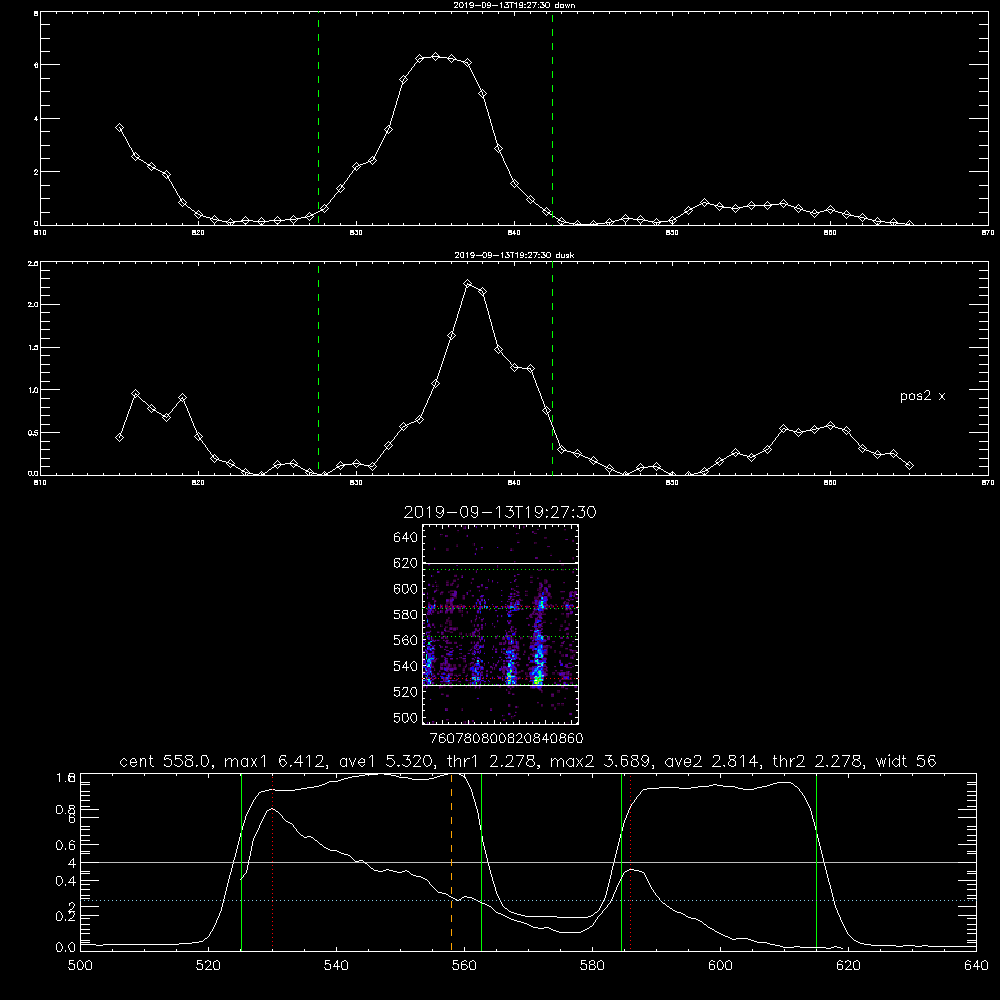Click left green dashed line in dawn plot
Image resolution: width=1000 pixels, height=1000 pixels.
(x=318, y=118)
